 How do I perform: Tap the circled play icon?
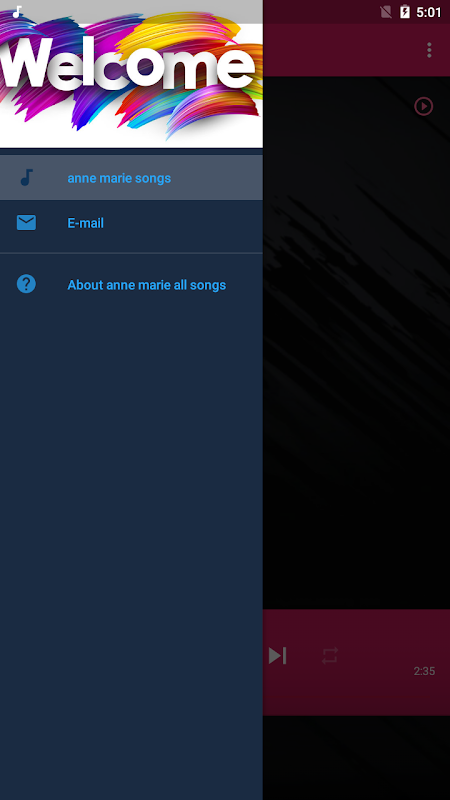pyautogui.click(x=423, y=106)
